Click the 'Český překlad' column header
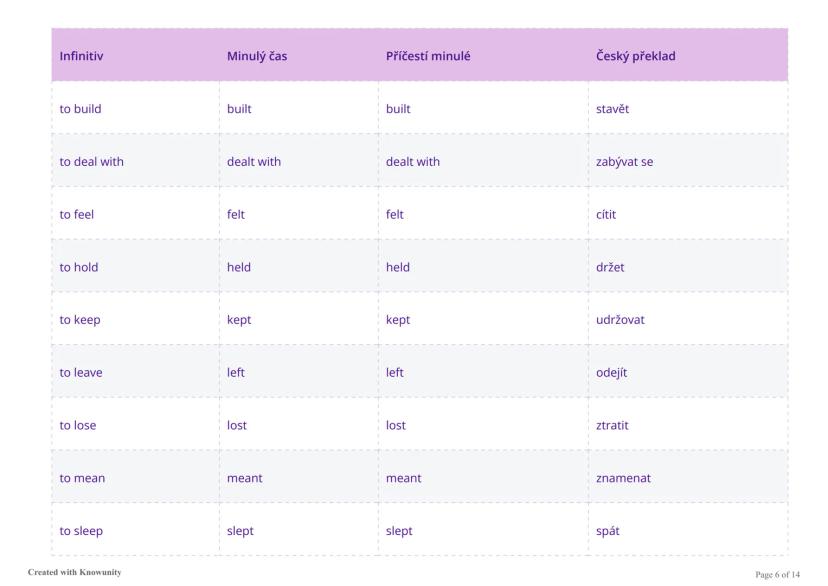Viewport: 828px width, 586px height. [x=635, y=56]
